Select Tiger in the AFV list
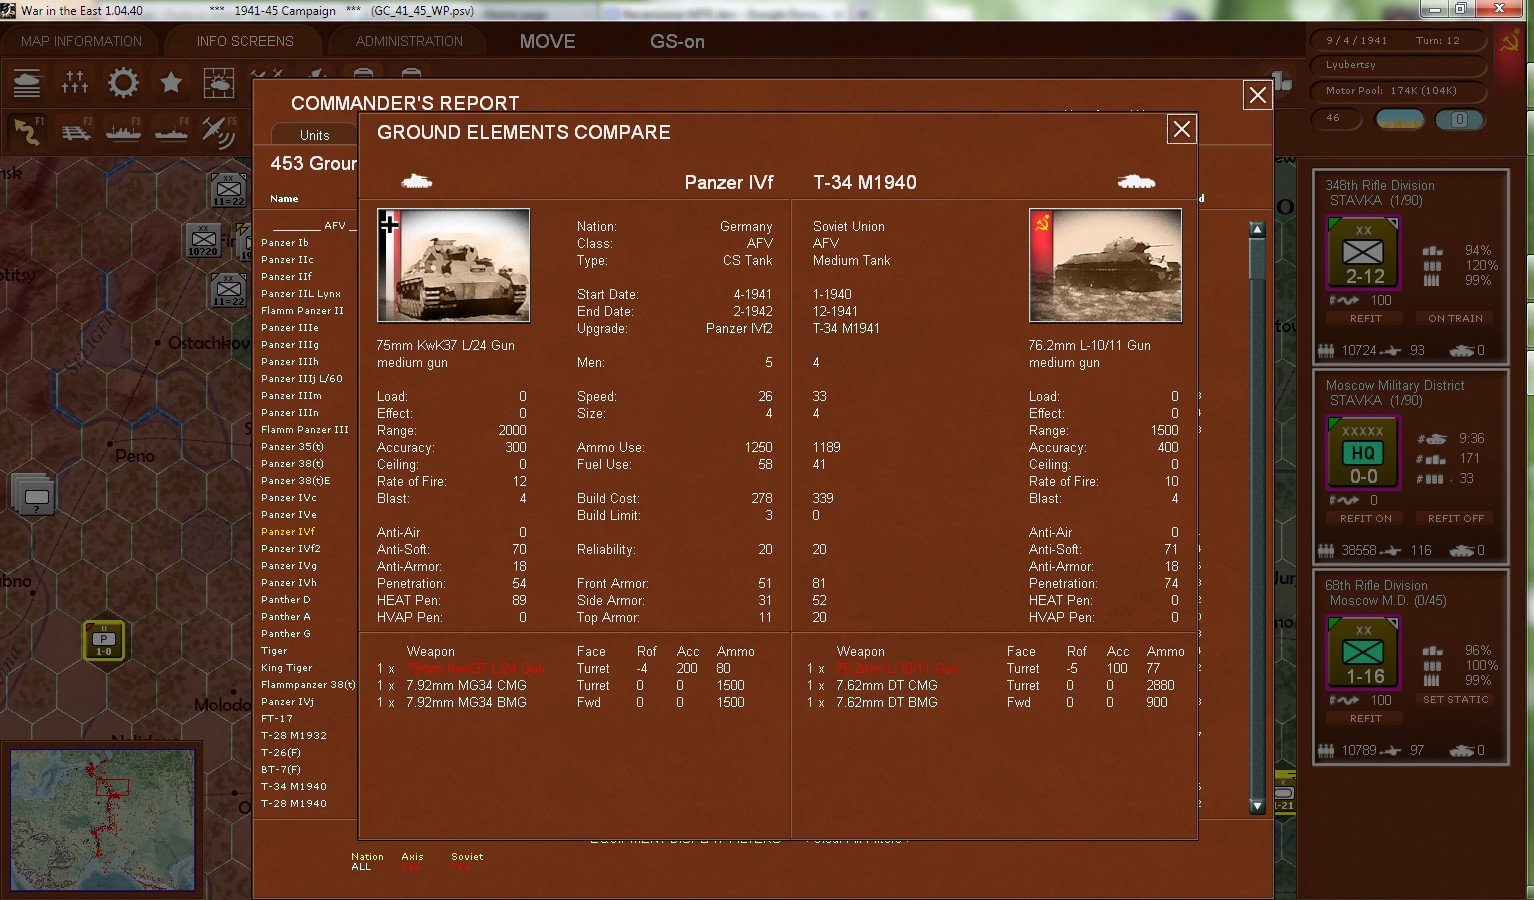Screen dimensions: 1534x900 [274, 651]
